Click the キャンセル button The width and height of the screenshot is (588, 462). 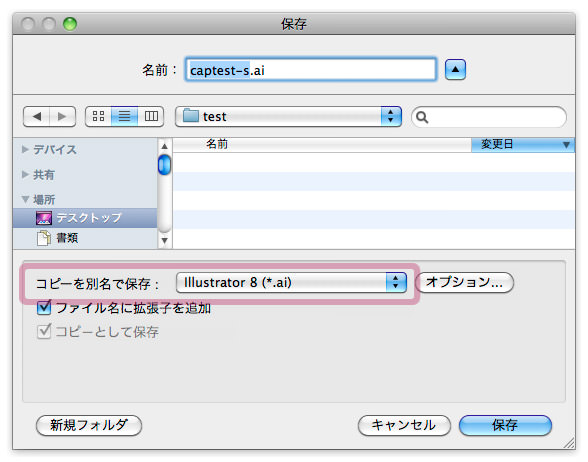(x=404, y=425)
